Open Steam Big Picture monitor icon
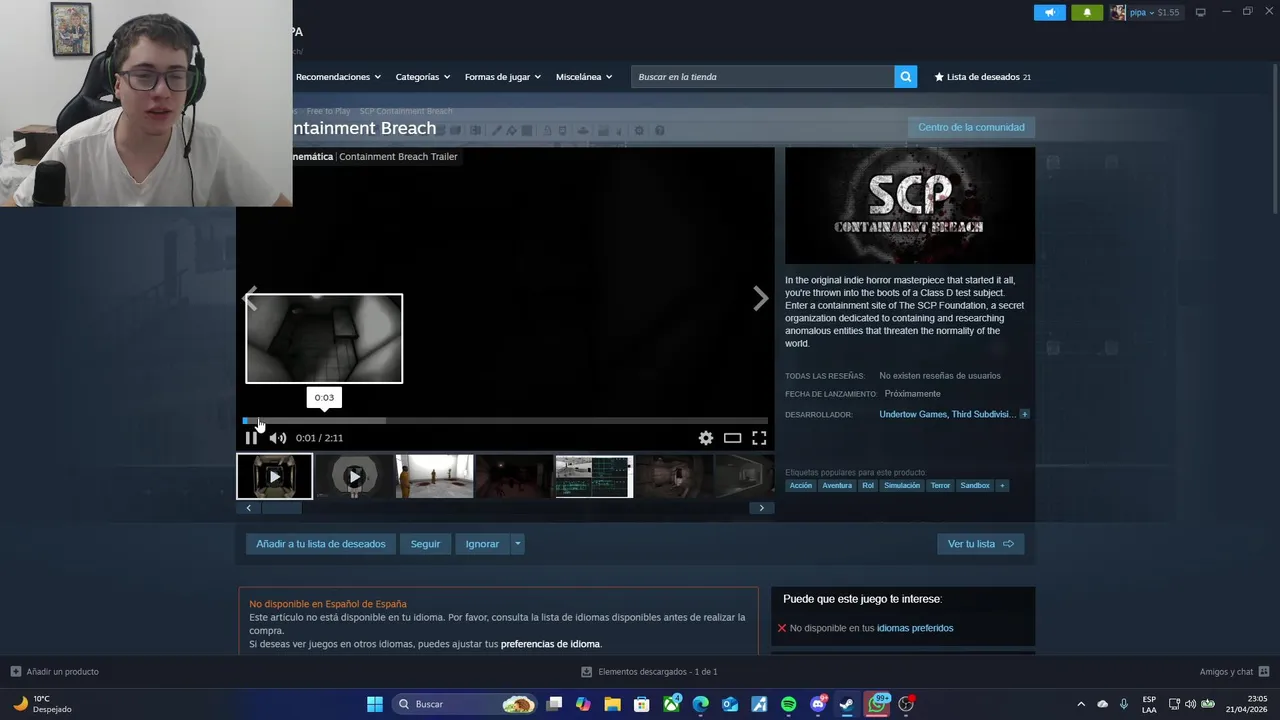This screenshot has width=1280, height=720. point(1201,12)
